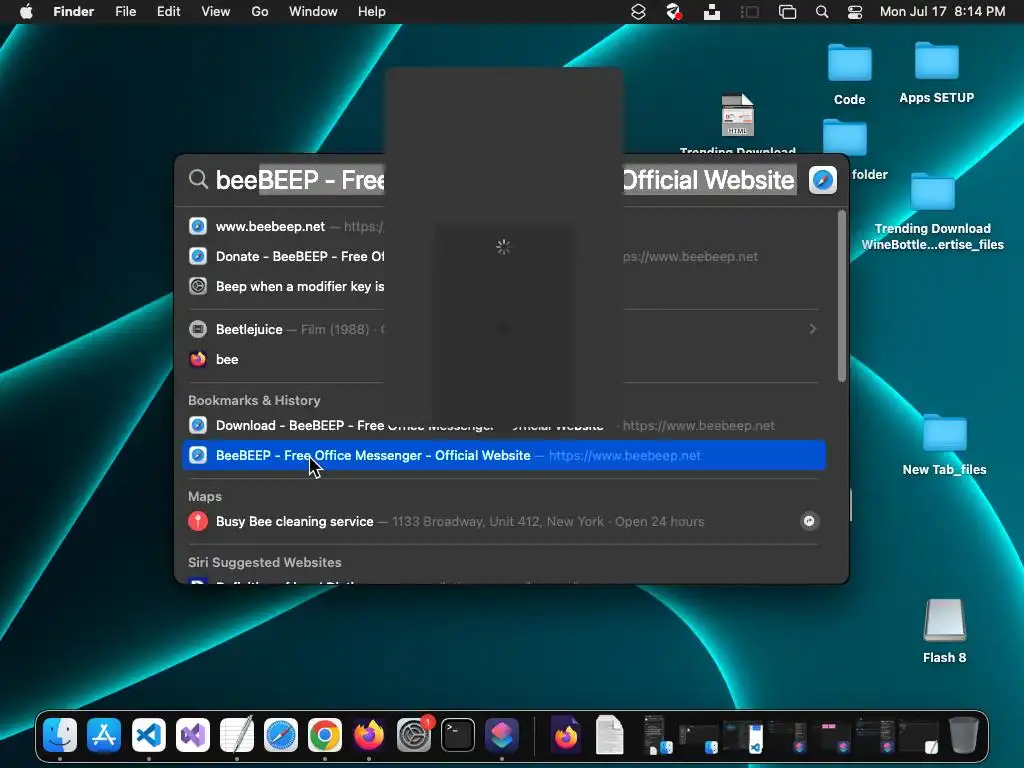Image resolution: width=1024 pixels, height=768 pixels.
Task: Open Terminal from the Dock
Action: (458, 735)
